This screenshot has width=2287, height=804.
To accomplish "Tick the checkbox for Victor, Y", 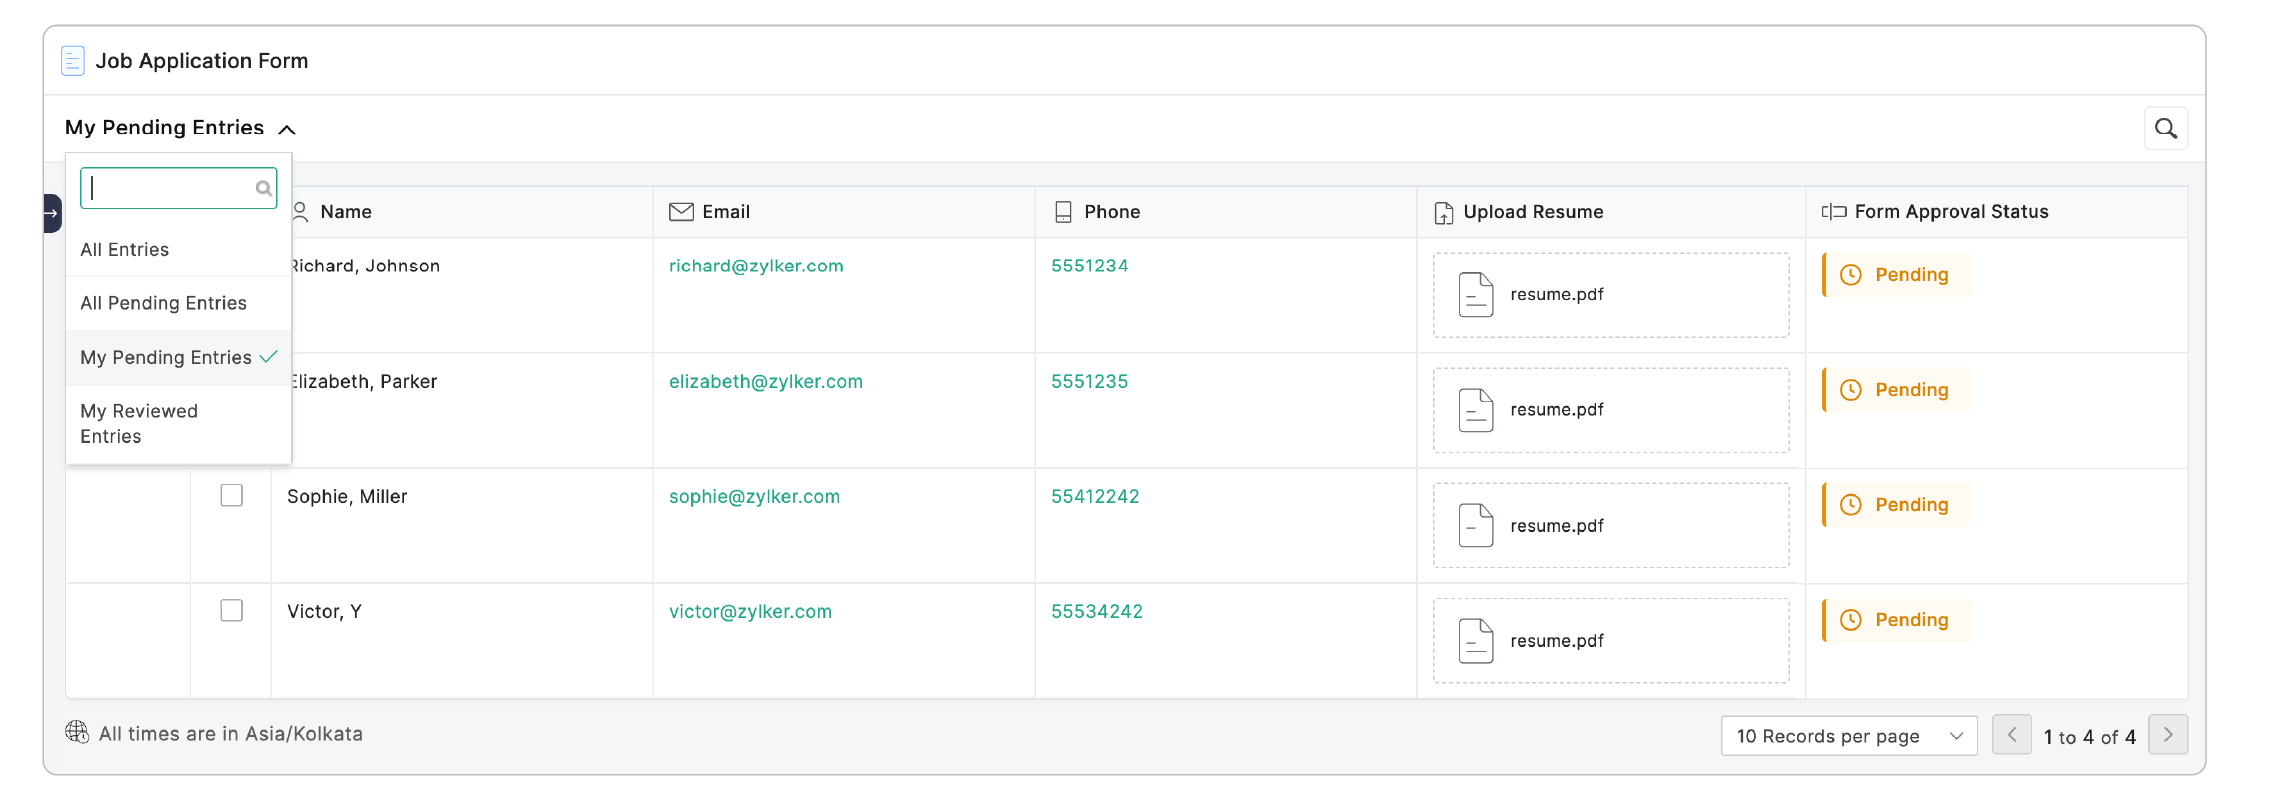I will coord(231,611).
